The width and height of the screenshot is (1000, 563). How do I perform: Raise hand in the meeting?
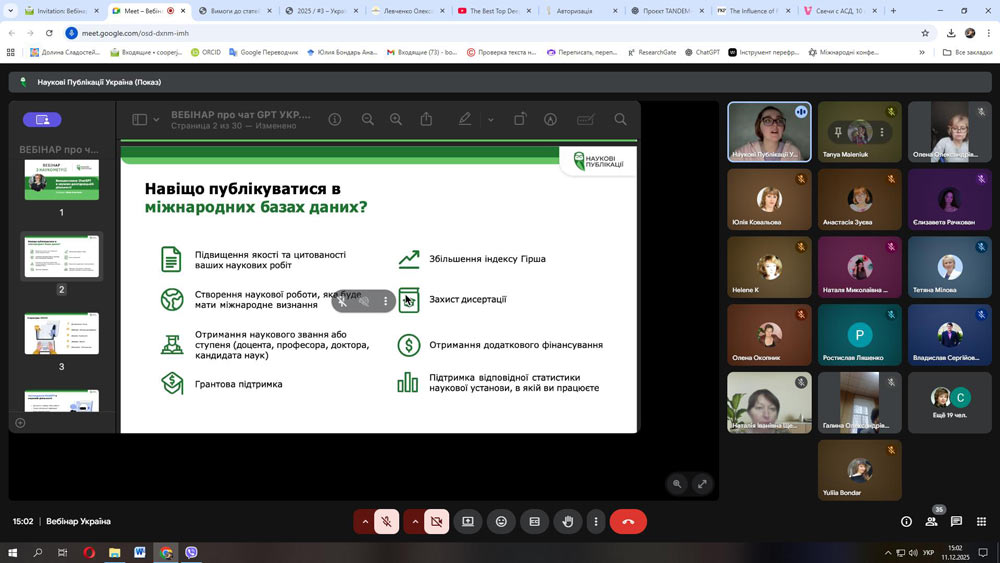click(568, 521)
